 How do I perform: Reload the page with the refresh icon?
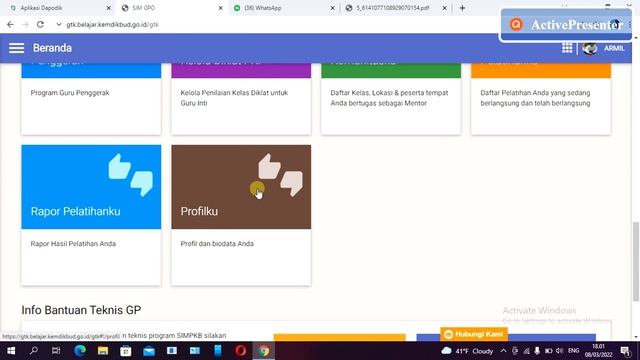click(x=40, y=24)
